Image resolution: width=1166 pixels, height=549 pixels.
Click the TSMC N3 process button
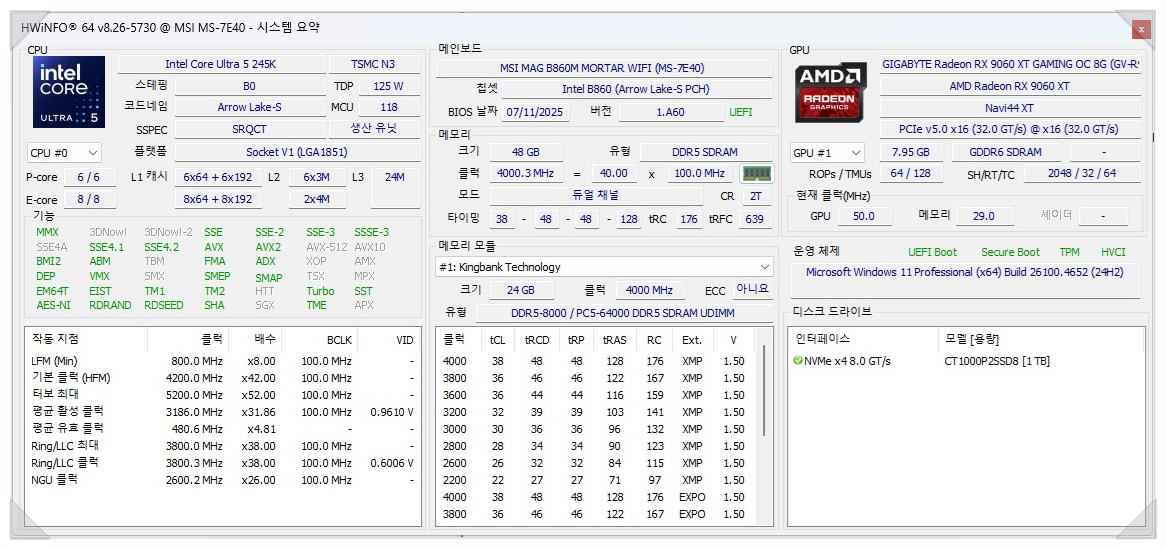(372, 64)
